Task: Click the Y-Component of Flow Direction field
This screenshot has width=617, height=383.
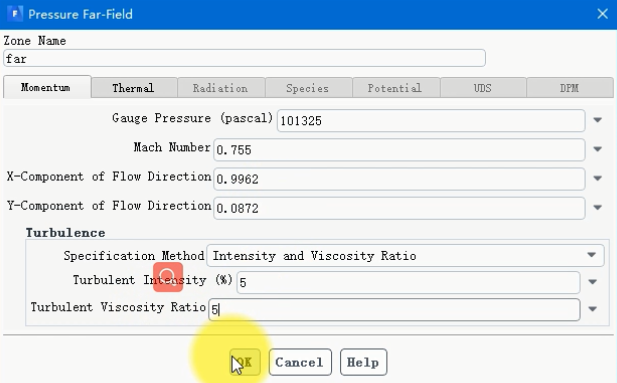Action: (399, 208)
